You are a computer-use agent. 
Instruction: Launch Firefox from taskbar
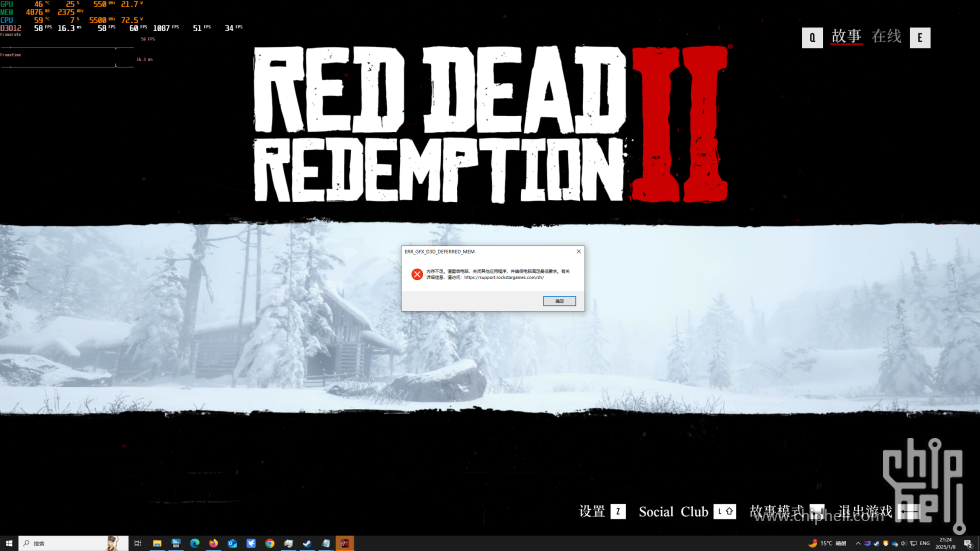tap(214, 544)
